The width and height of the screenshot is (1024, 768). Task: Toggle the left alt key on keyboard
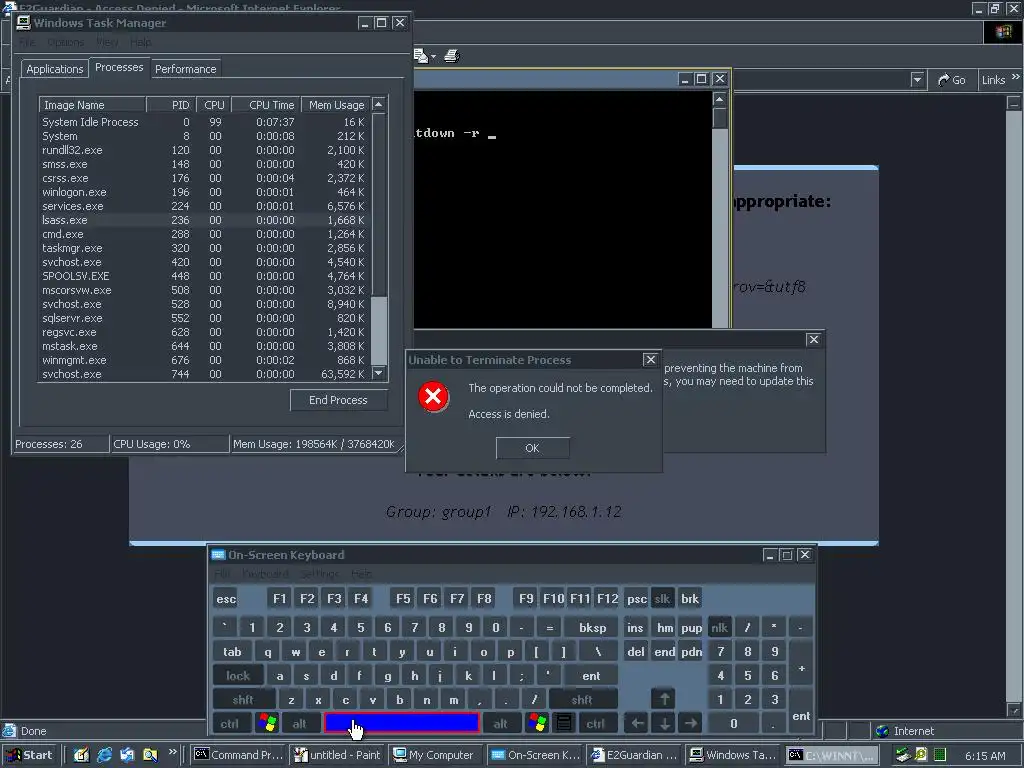(299, 723)
